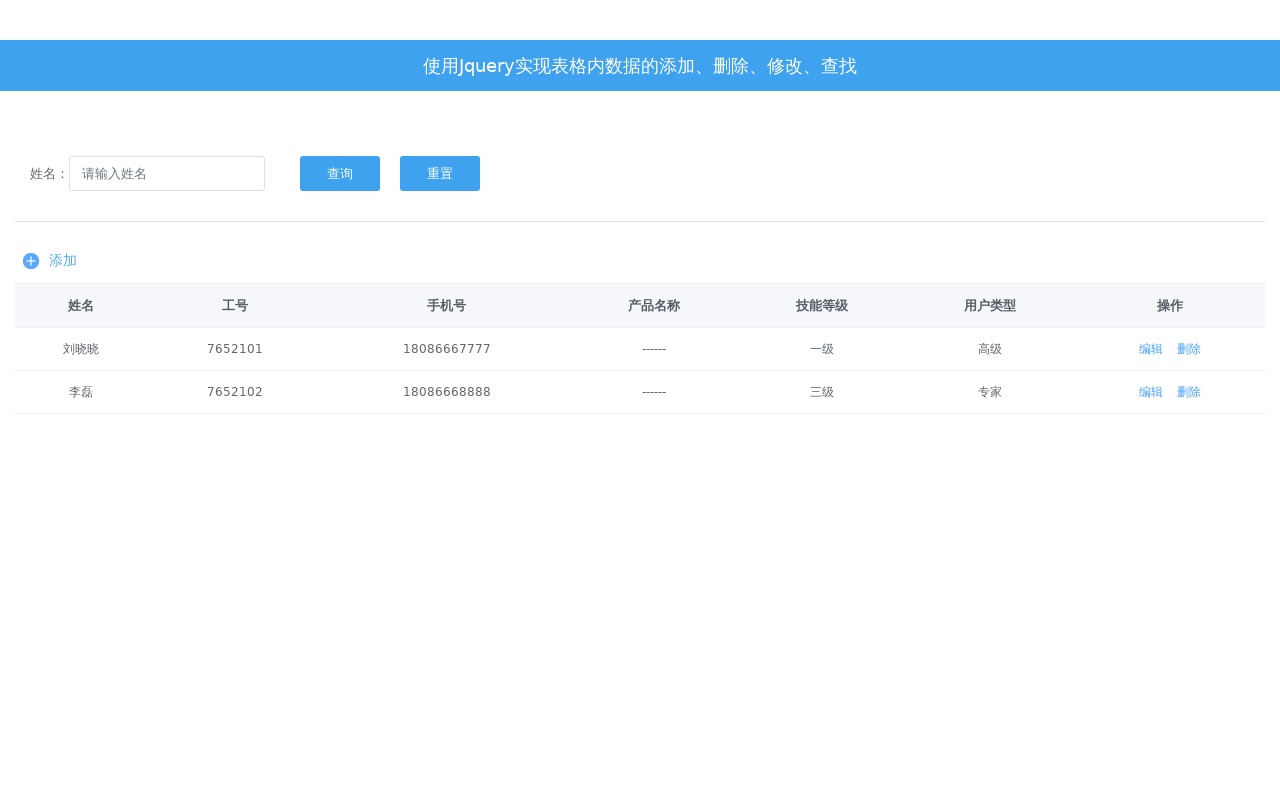Focus the 请输入姓名 name input field
Viewport: 1280px width, 800px height.
167,173
